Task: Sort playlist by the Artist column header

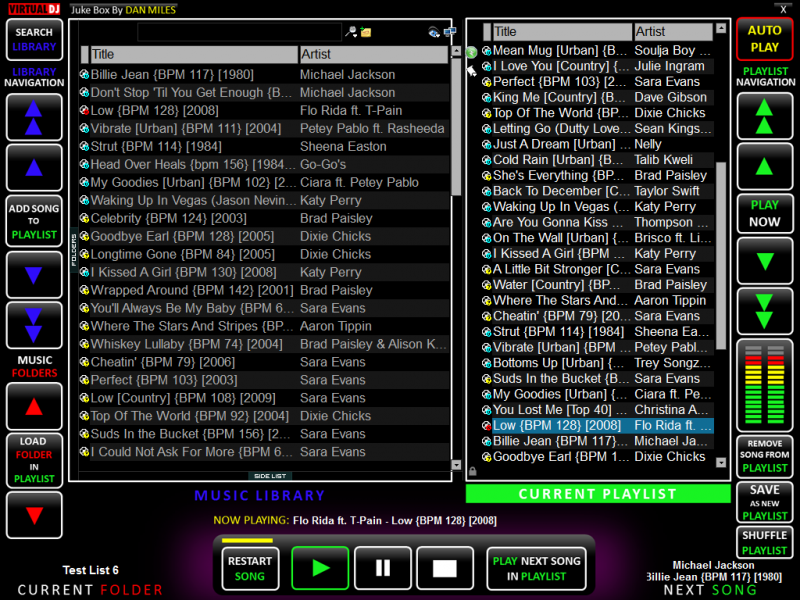Action: coord(673,32)
